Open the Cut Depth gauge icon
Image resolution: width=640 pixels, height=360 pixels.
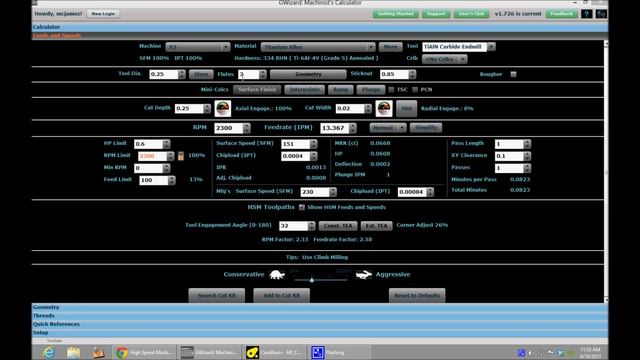222,109
